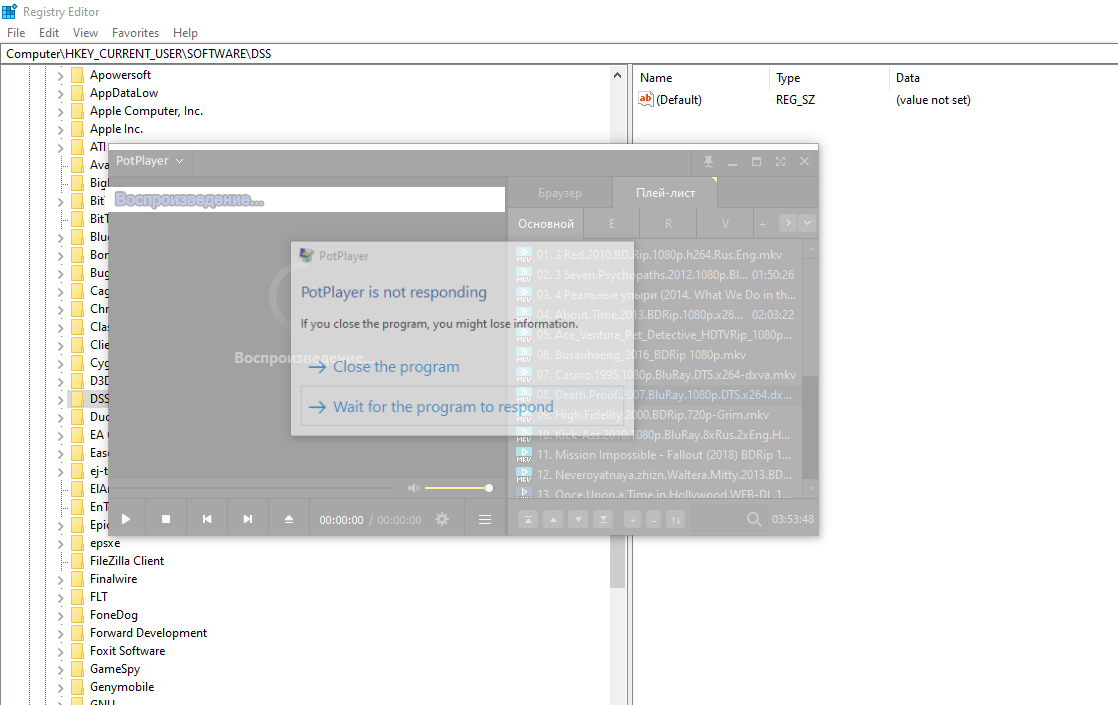Choose Wait for the program to respond
The width and height of the screenshot is (1118, 705).
tap(463, 406)
